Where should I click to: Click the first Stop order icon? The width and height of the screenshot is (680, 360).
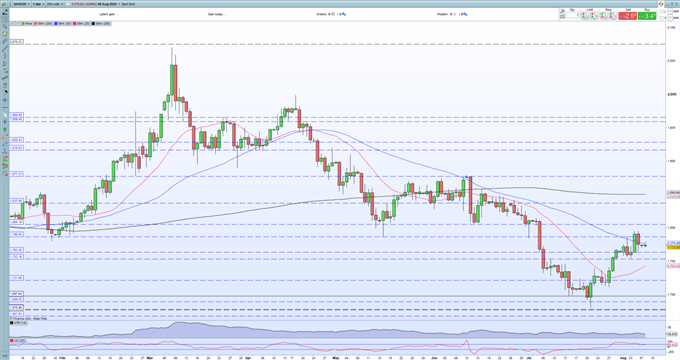click(x=604, y=16)
